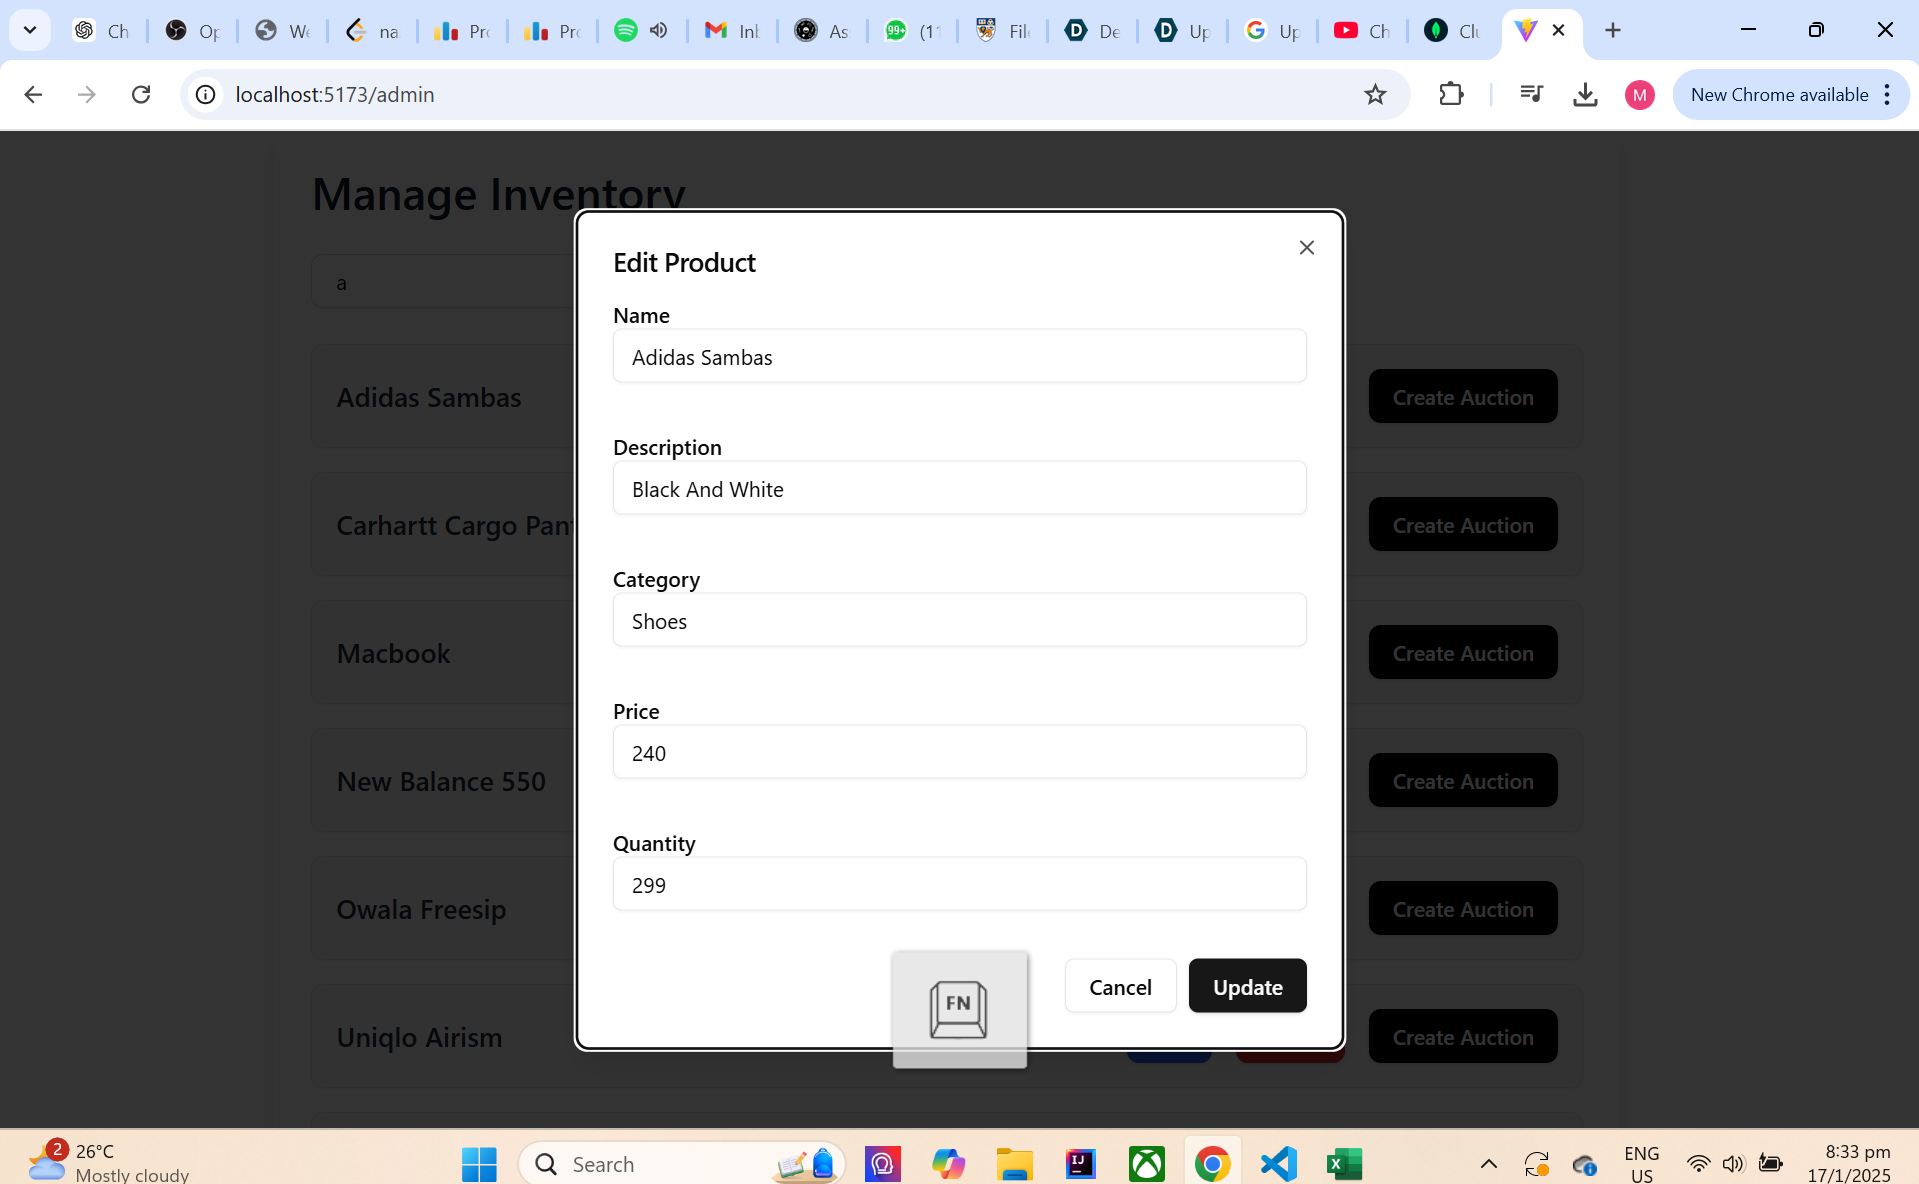Close the Edit Product dialog with X
This screenshot has width=1919, height=1184.
click(x=1306, y=247)
